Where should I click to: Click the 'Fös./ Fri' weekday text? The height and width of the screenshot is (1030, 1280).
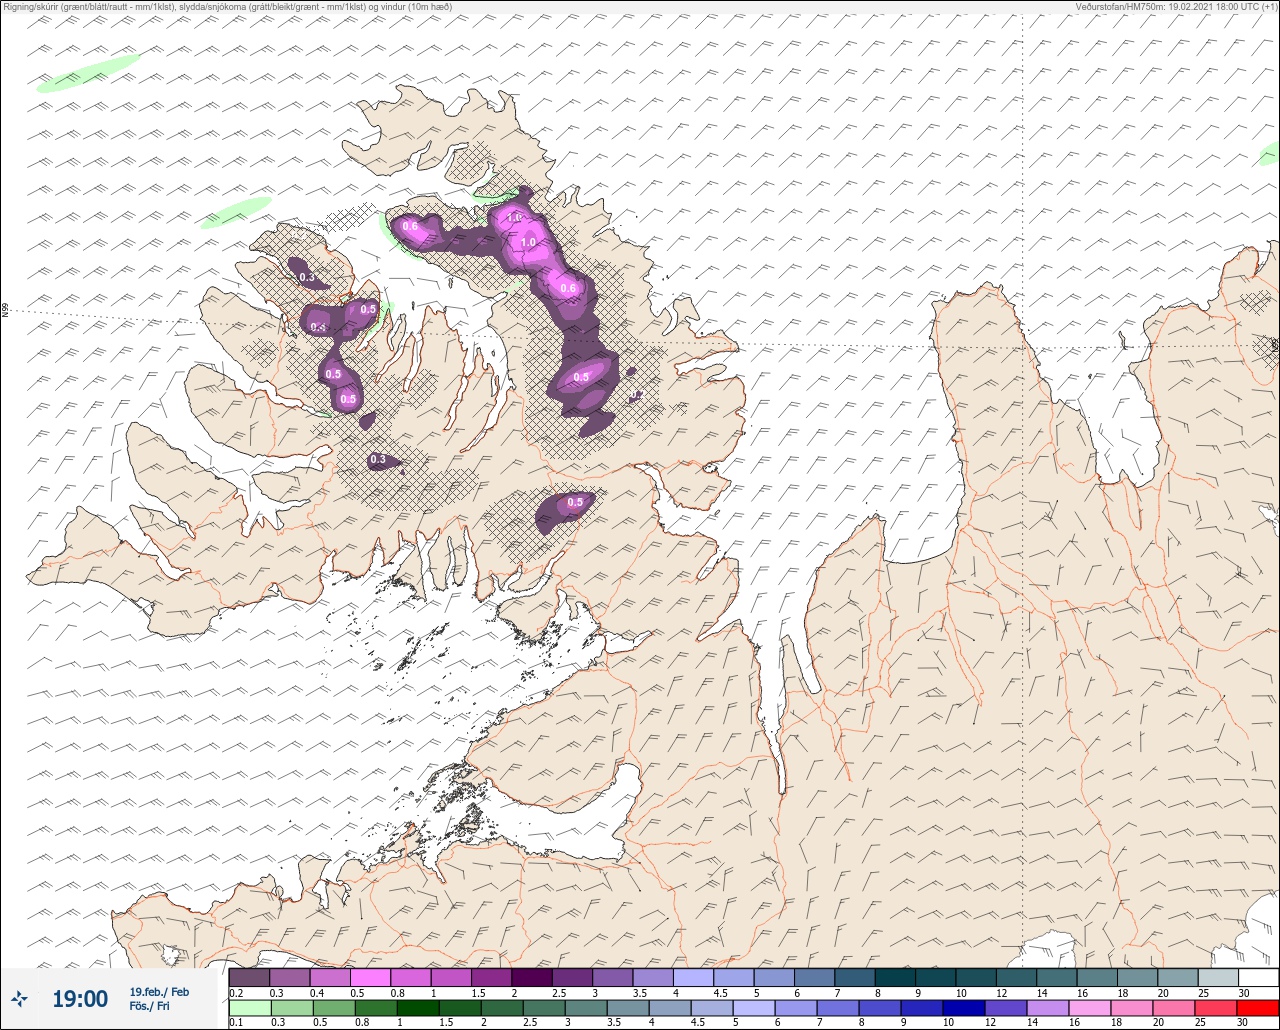[150, 1006]
